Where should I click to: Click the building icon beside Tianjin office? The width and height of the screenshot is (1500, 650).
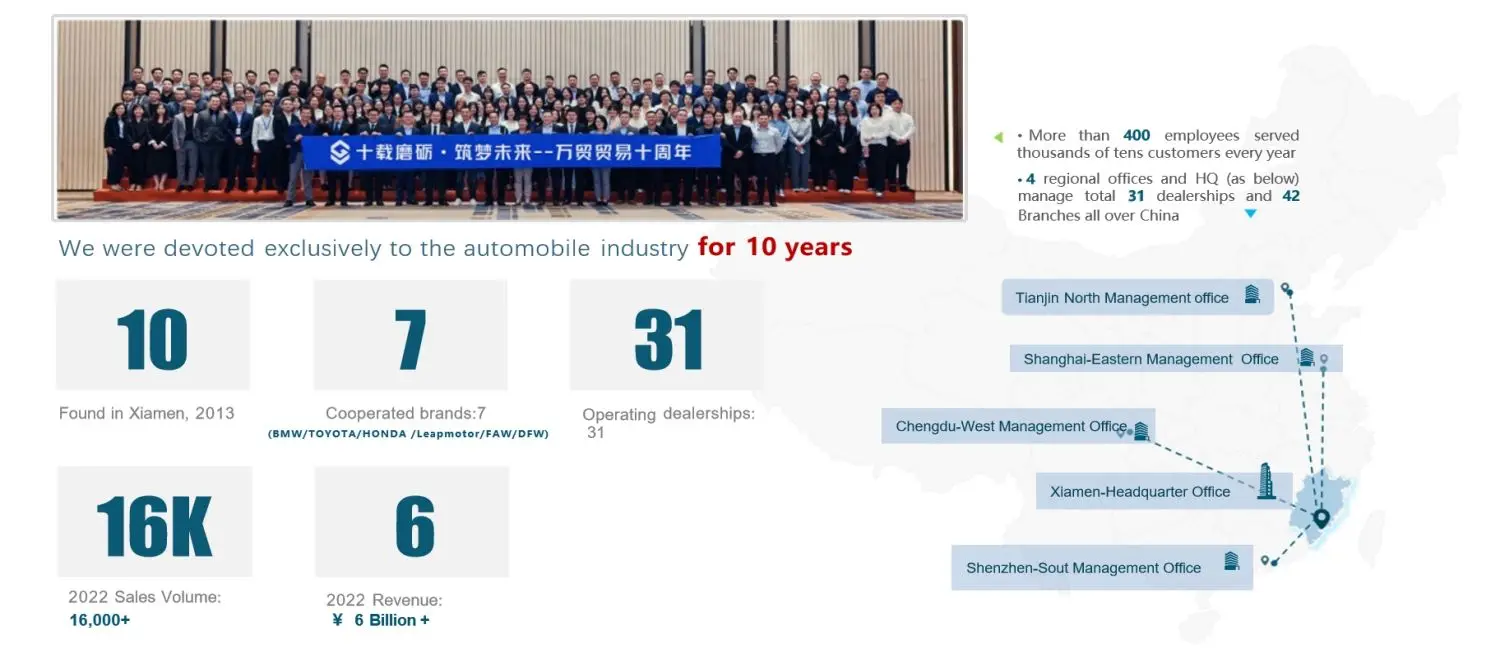pyautogui.click(x=1252, y=294)
